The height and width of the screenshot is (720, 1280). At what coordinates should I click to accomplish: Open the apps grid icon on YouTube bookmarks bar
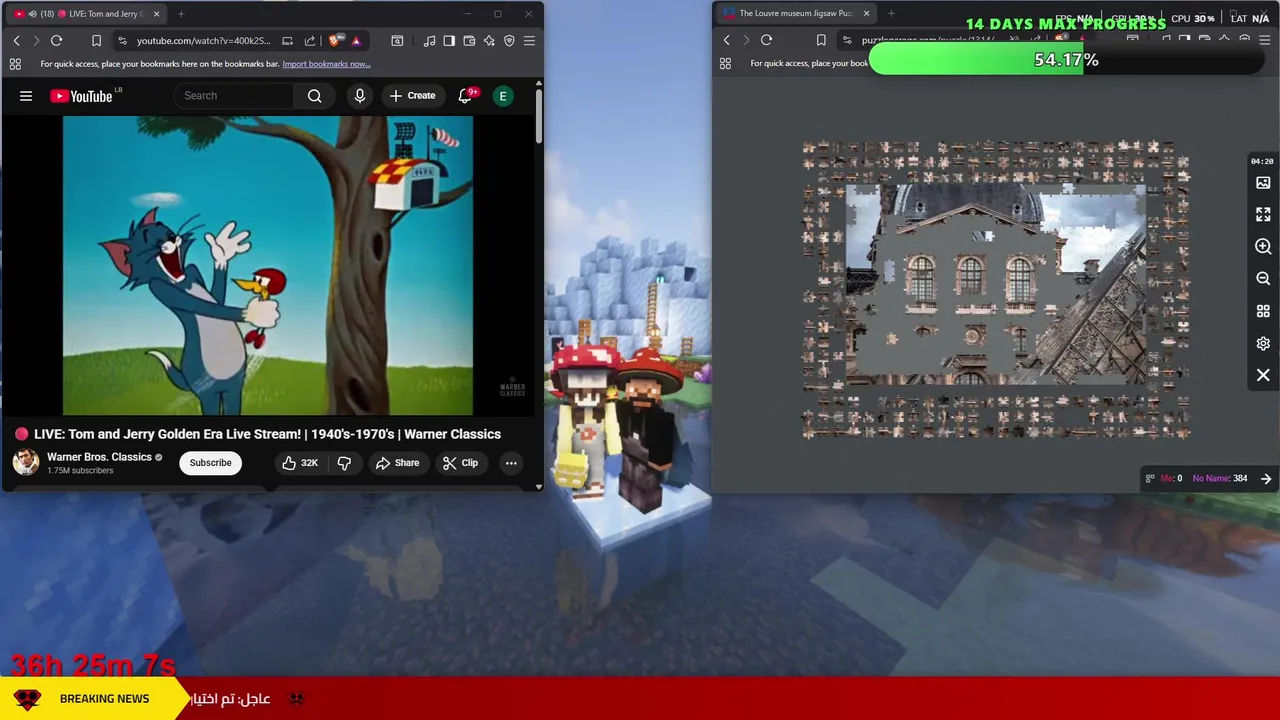pyautogui.click(x=15, y=64)
